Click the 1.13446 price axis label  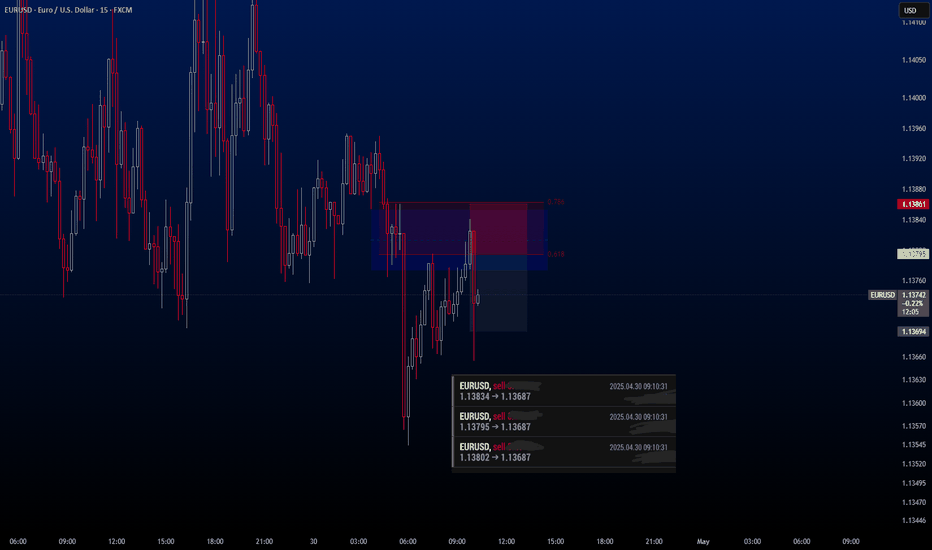914,521
